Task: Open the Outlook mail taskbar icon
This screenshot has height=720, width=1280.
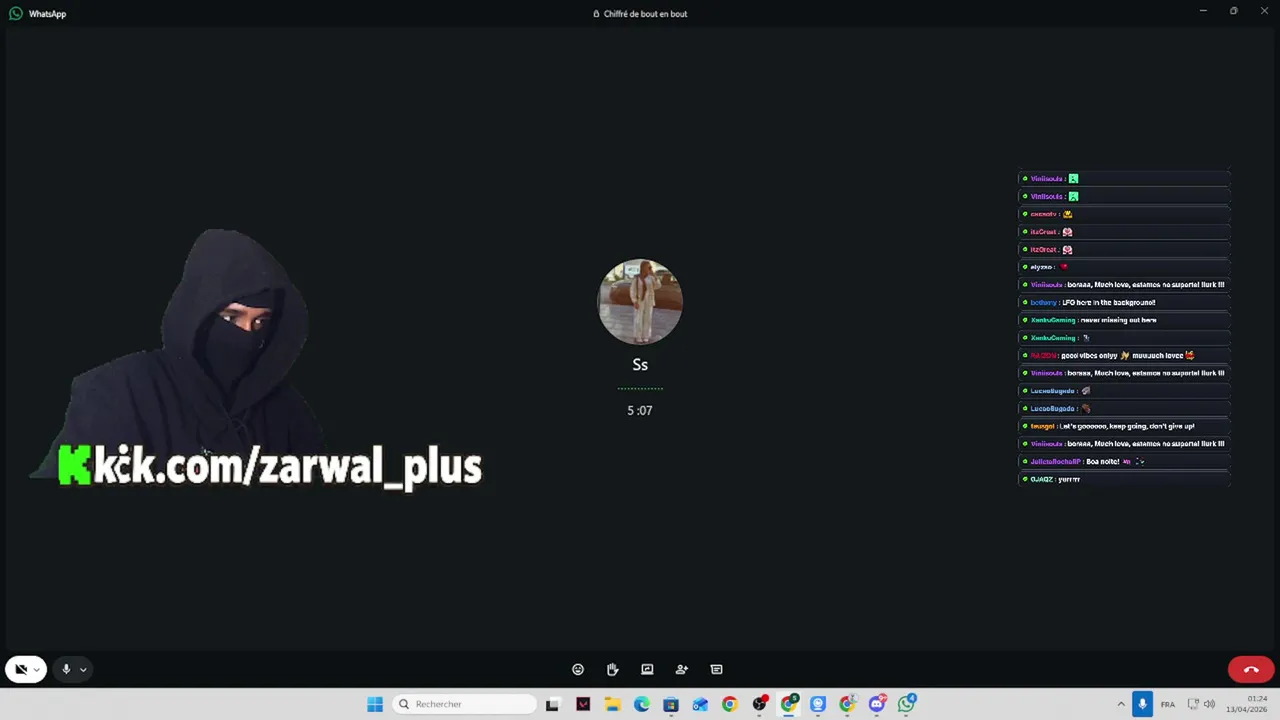Action: (x=700, y=704)
